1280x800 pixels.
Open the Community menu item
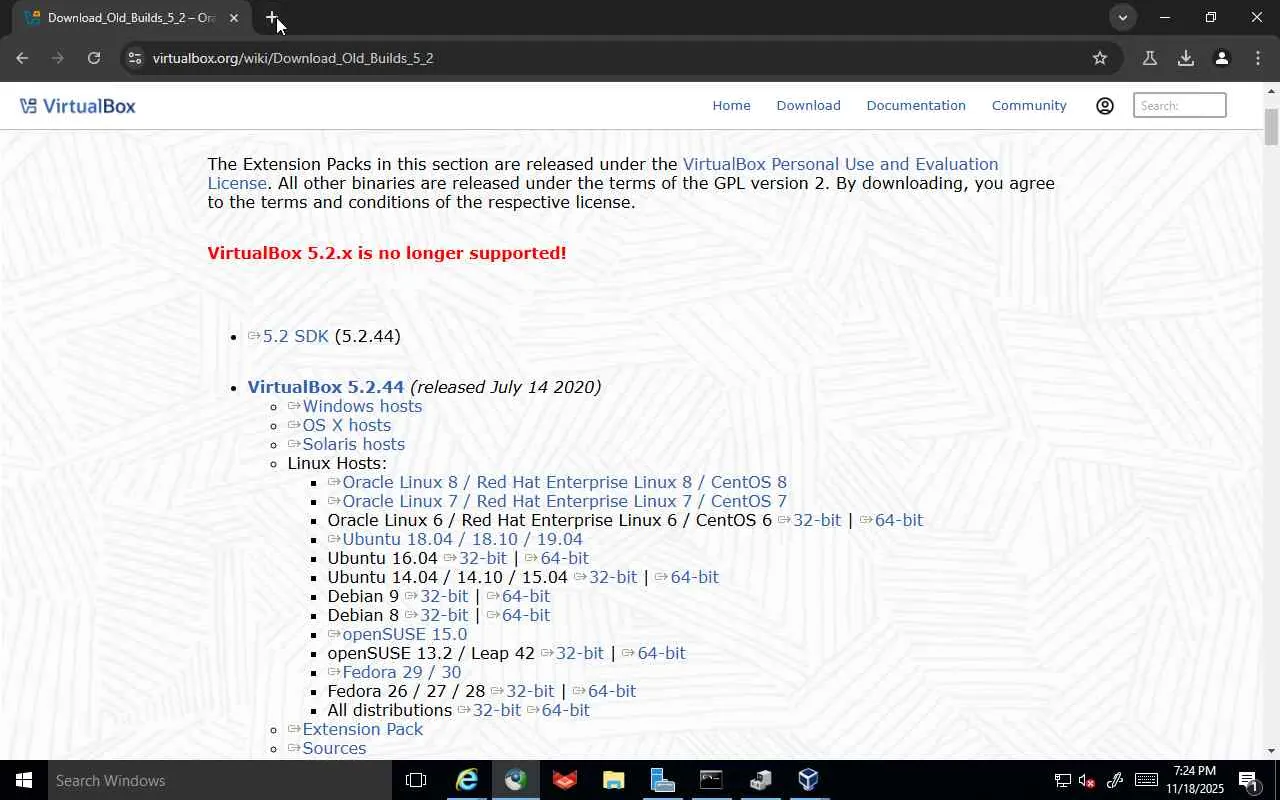click(x=1029, y=105)
